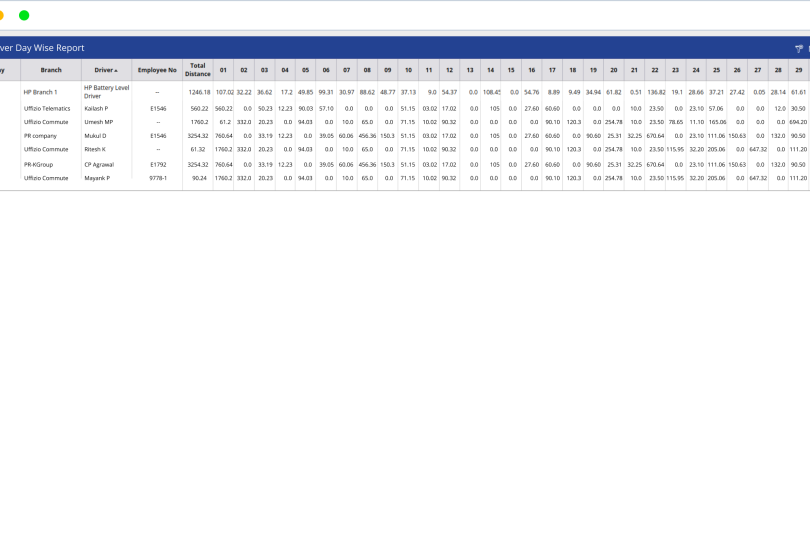Click the Driver column sort arrow
810x540 pixels.
pyautogui.click(x=116, y=71)
